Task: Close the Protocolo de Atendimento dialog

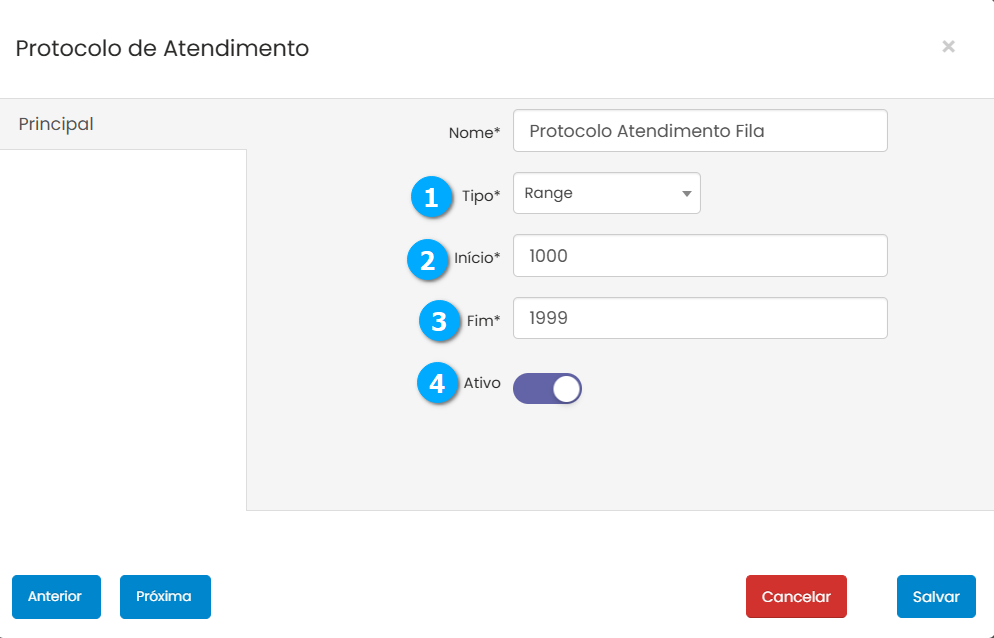Action: point(948,46)
